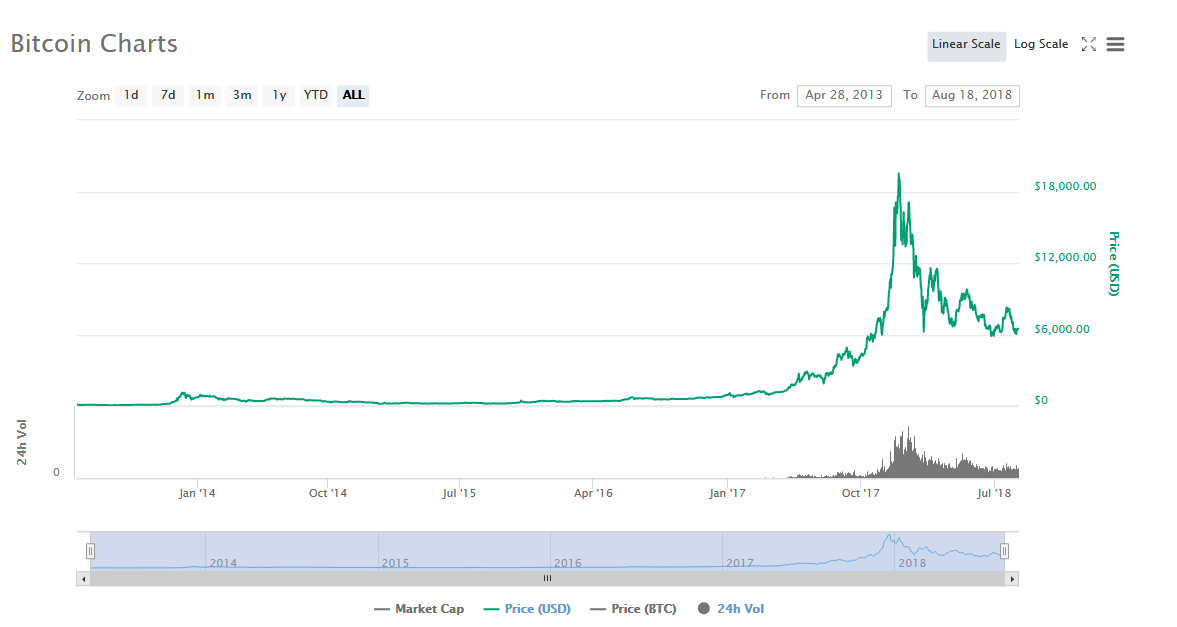Image resolution: width=1177 pixels, height=627 pixels.
Task: Toggle fullscreen chart view icon
Action: click(1088, 44)
